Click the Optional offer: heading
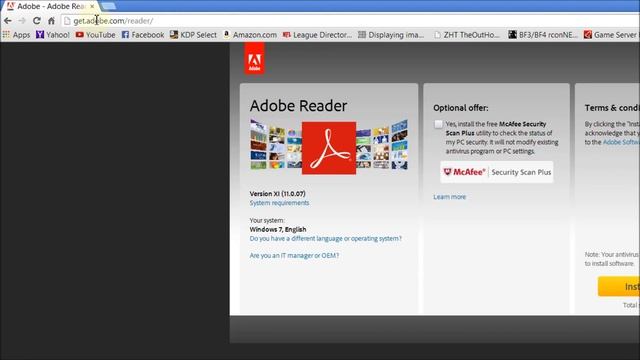This screenshot has width=640, height=360. [461, 108]
